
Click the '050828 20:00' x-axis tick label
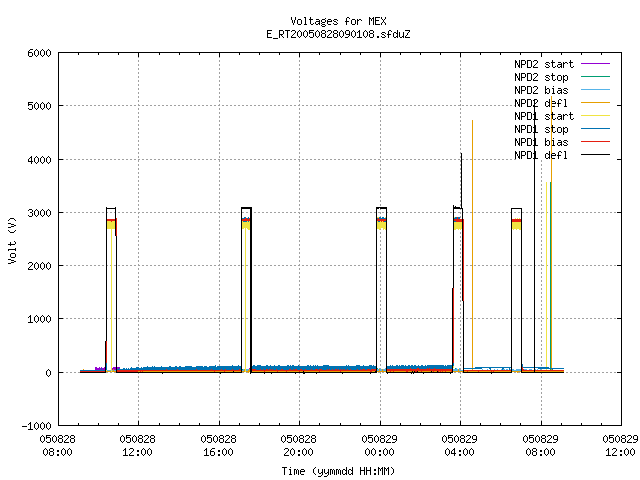tap(298, 446)
